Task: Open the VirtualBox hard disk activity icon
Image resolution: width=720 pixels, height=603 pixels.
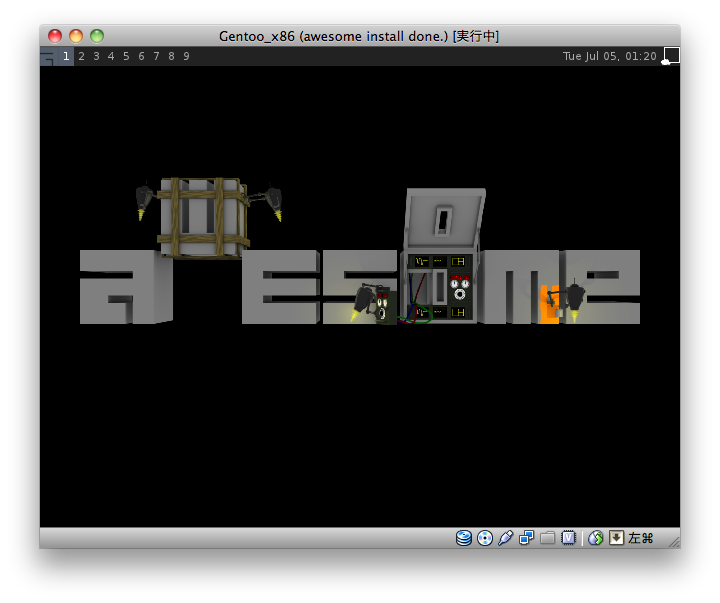Action: pos(464,538)
